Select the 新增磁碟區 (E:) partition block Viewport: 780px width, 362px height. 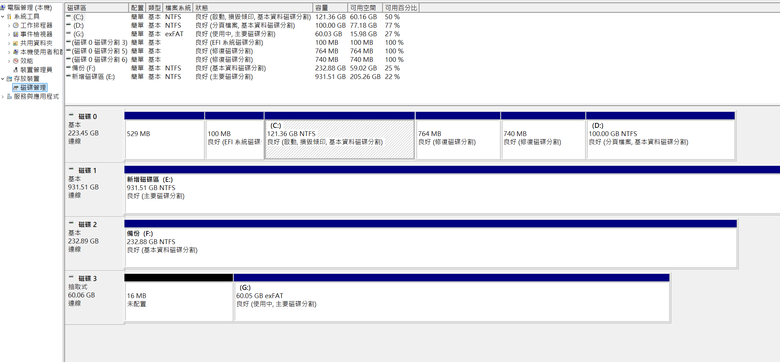[452, 189]
